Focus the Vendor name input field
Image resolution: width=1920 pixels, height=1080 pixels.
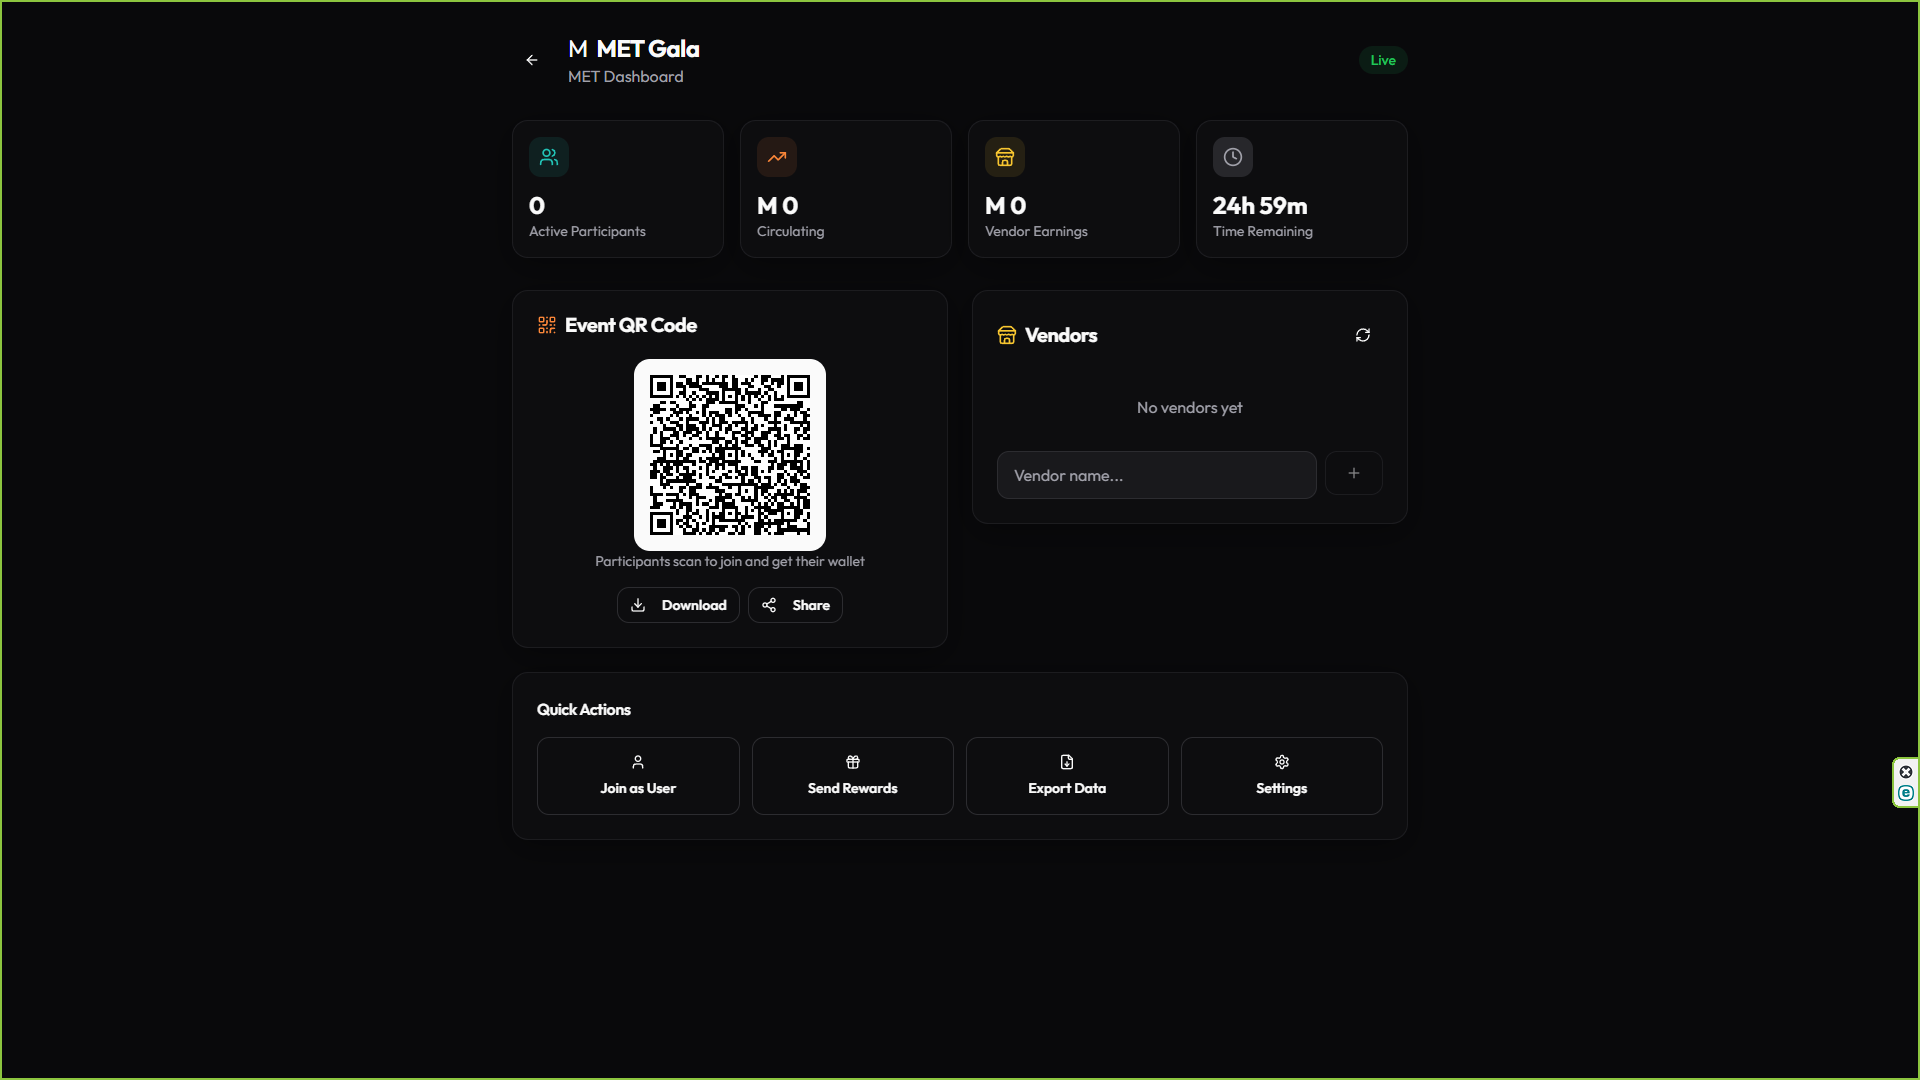[x=1156, y=475]
